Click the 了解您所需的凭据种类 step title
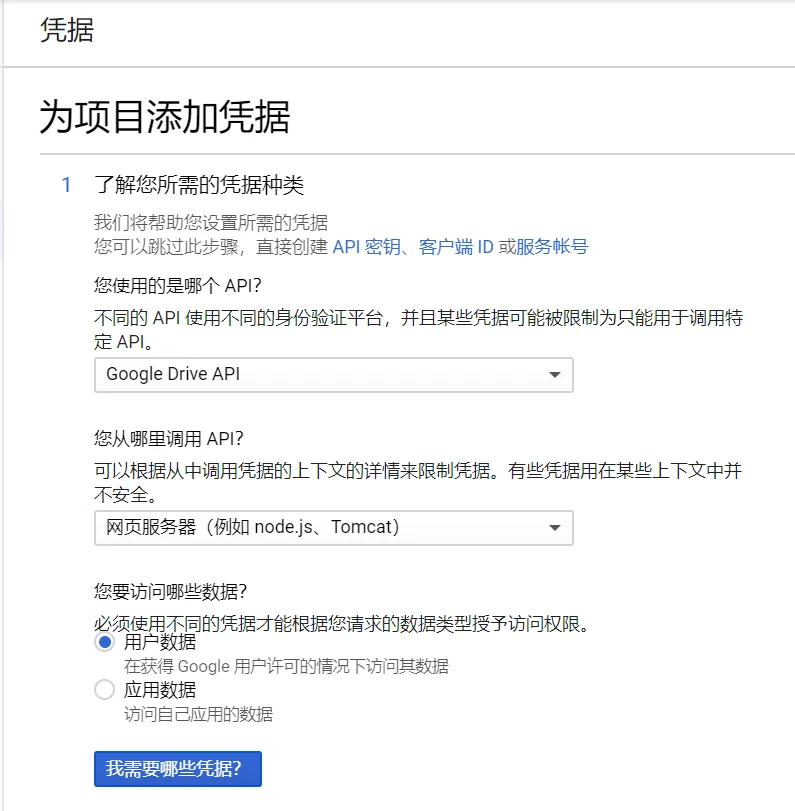795x811 pixels. click(x=198, y=185)
